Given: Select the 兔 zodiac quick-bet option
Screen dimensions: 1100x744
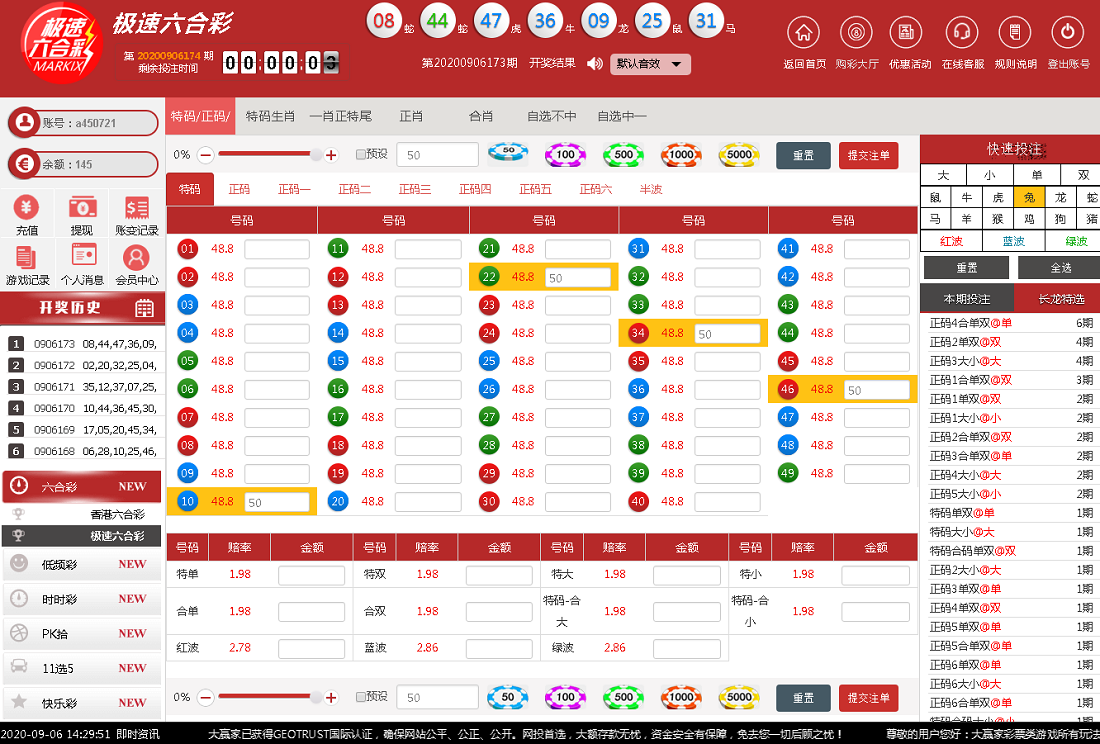Looking at the screenshot, I should pos(1029,197).
